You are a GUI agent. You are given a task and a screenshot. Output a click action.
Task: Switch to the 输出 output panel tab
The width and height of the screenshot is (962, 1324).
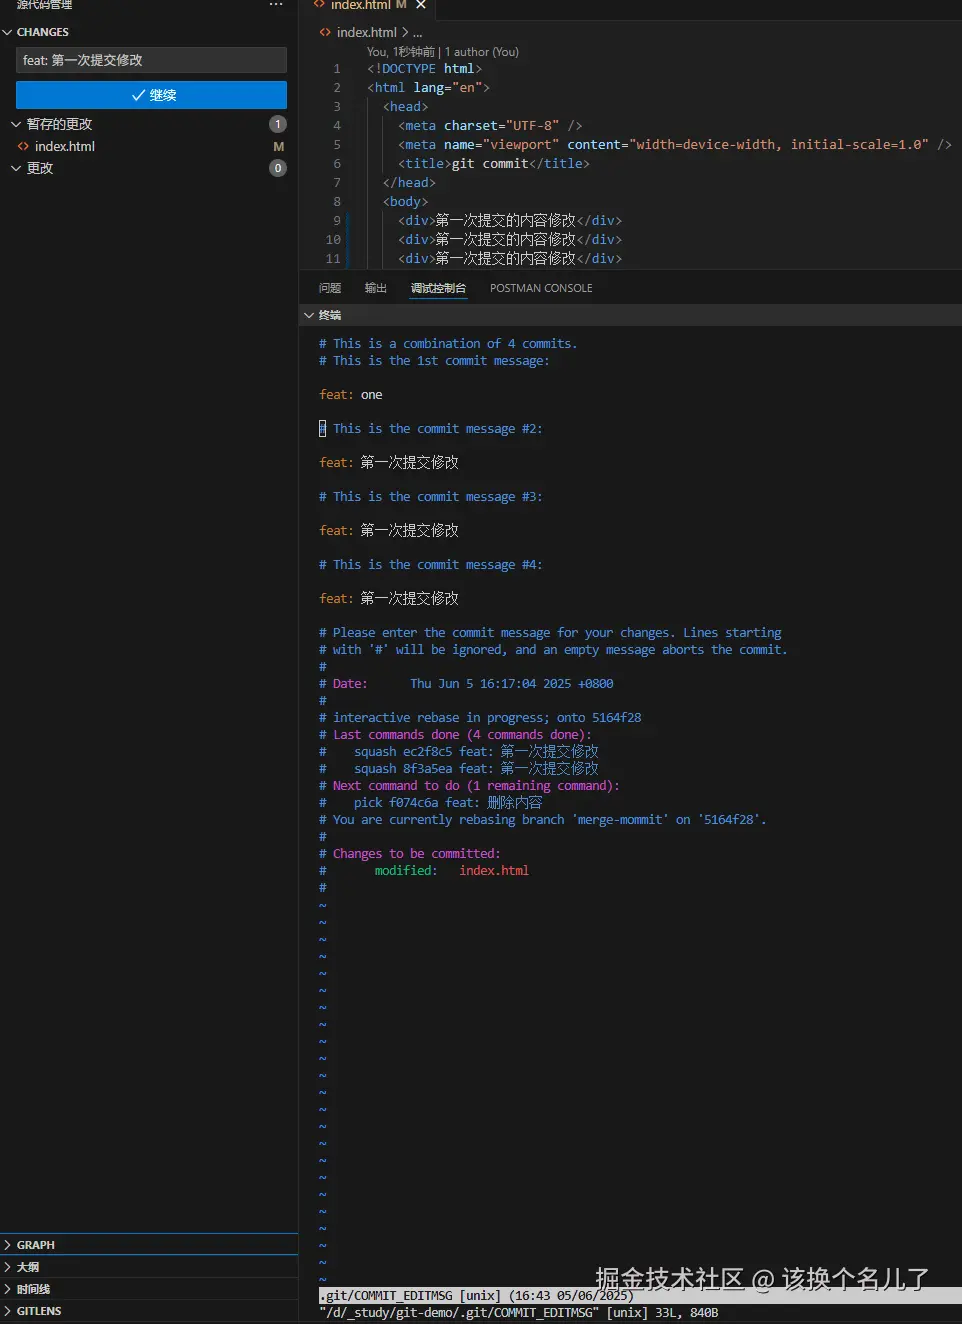pyautogui.click(x=376, y=288)
